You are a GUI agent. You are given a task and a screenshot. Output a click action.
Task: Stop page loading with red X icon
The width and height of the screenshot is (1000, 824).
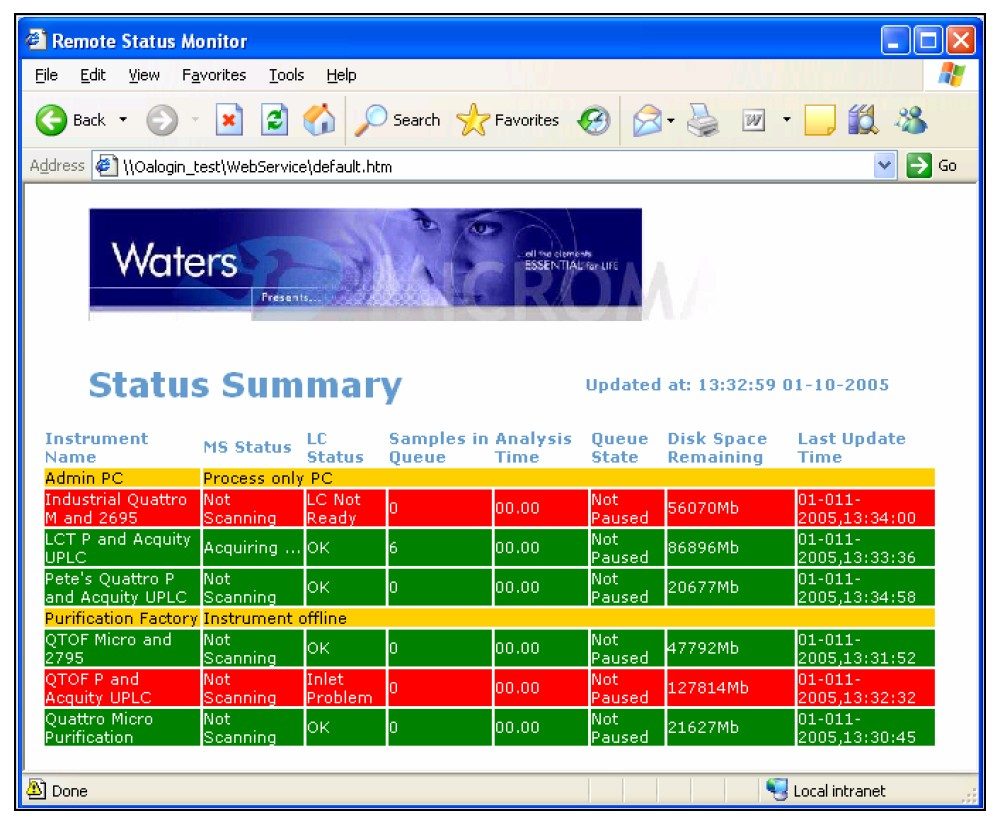(228, 120)
